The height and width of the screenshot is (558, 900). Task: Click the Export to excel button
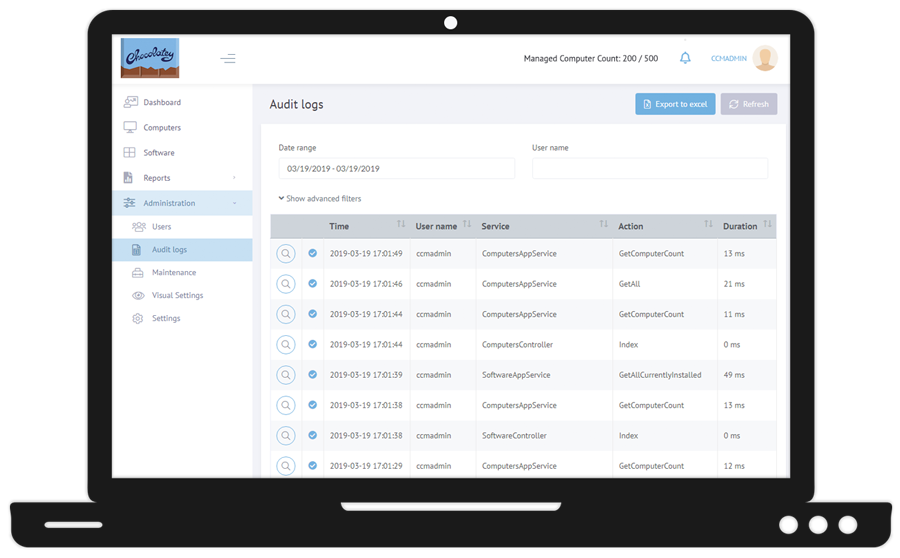pos(675,104)
